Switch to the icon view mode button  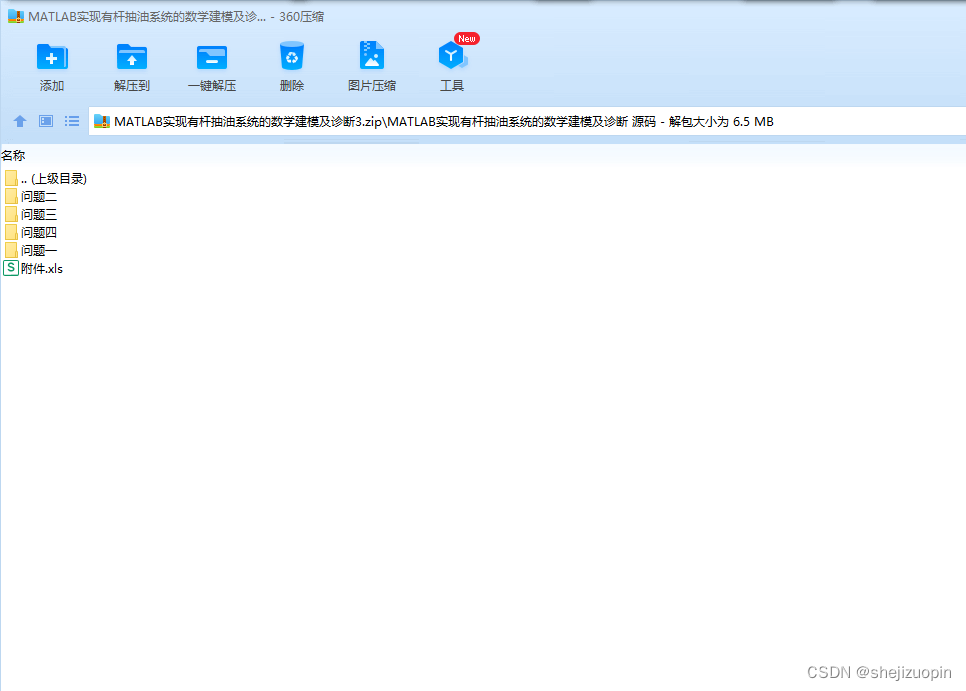coord(46,121)
